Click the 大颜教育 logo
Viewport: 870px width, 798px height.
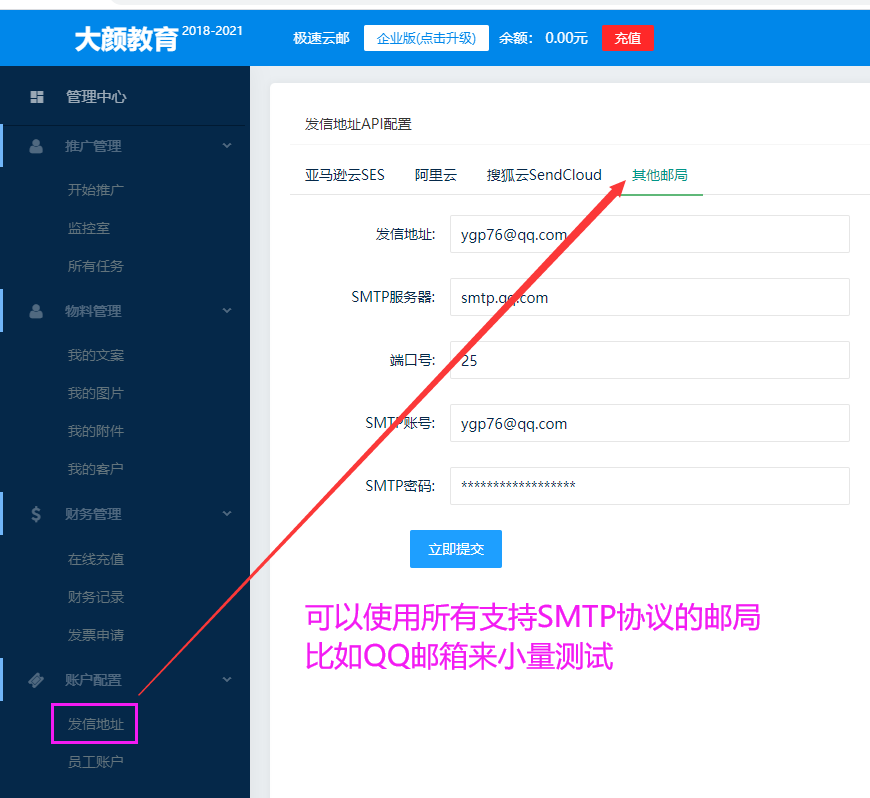127,39
